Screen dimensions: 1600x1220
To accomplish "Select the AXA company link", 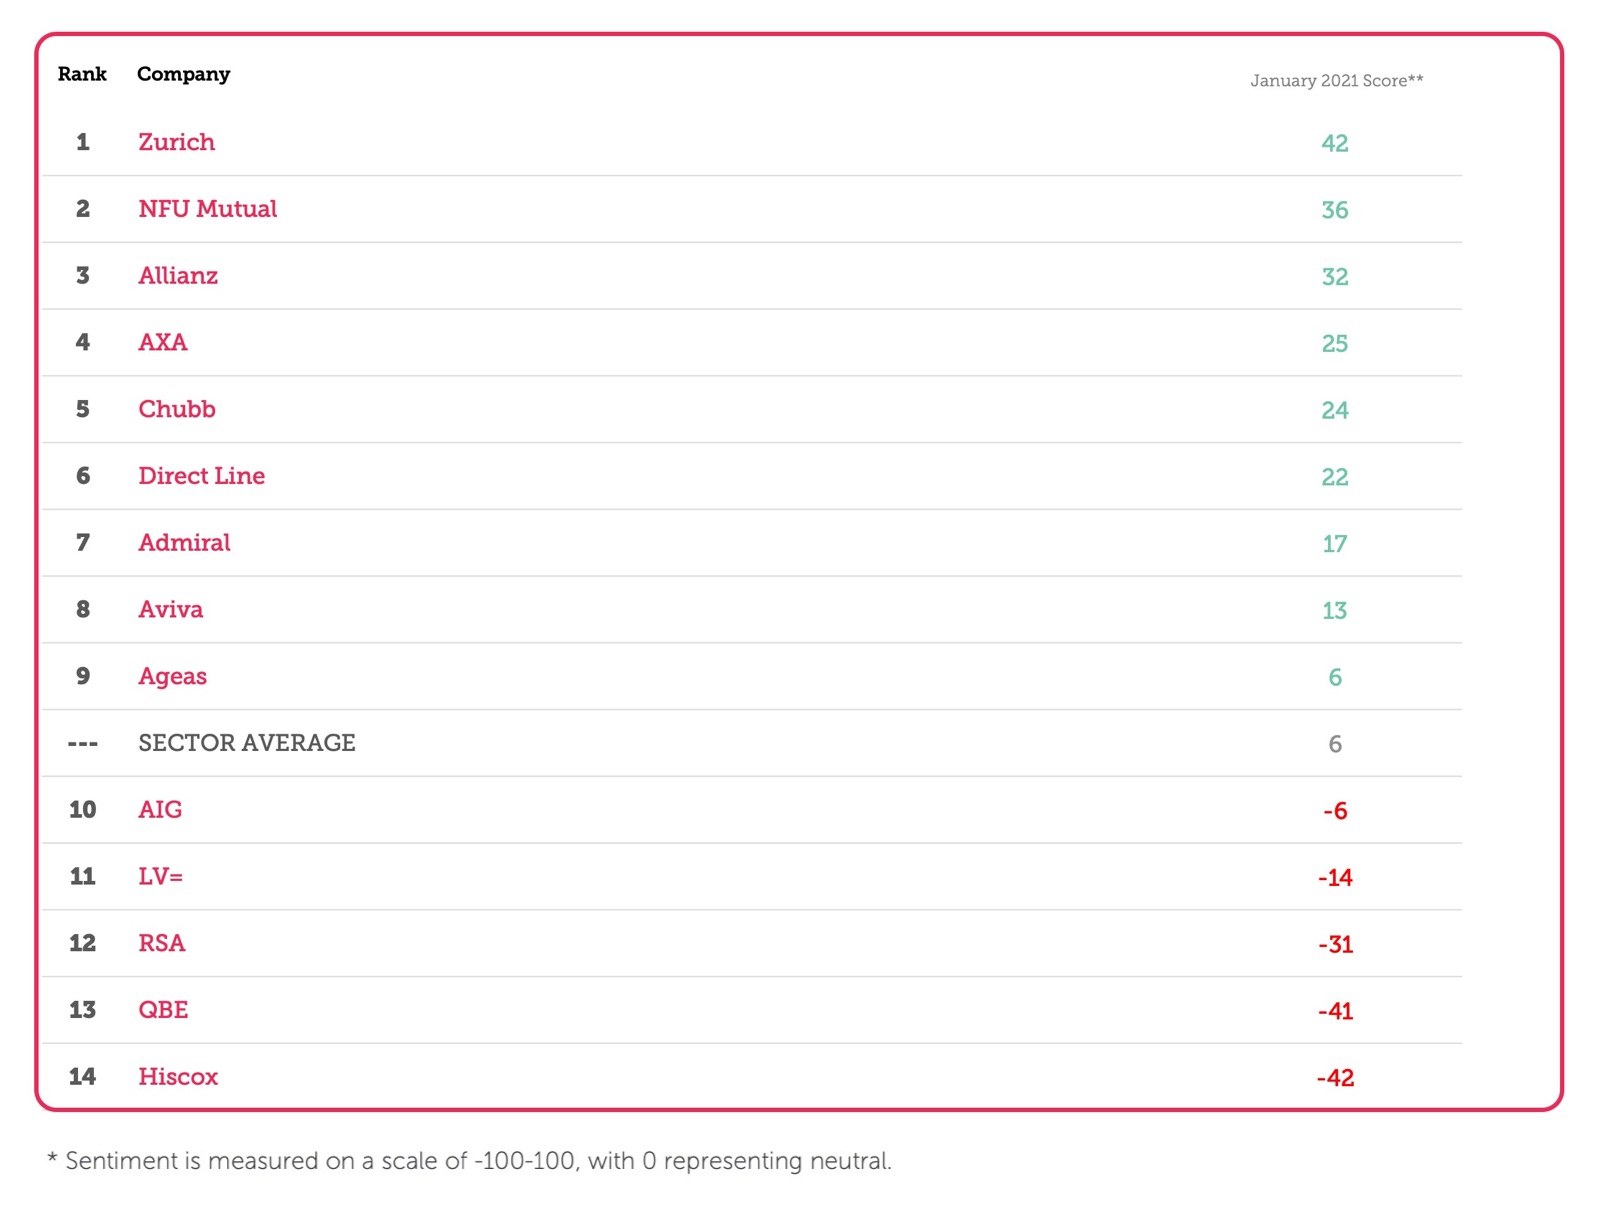I will [163, 342].
